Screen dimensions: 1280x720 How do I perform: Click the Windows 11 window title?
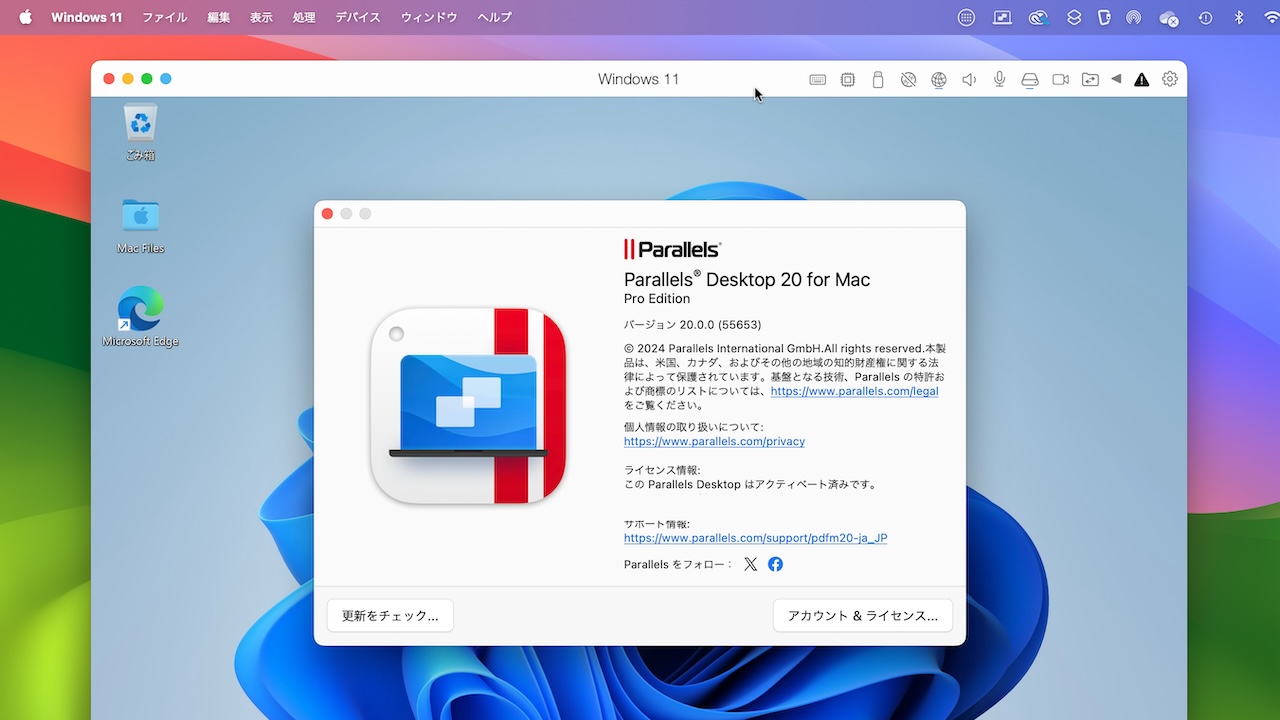coord(638,79)
